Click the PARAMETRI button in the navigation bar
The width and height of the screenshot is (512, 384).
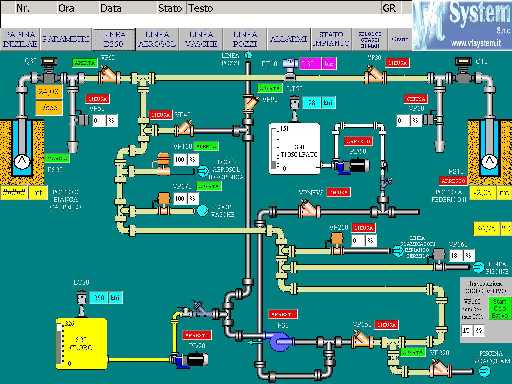[66, 39]
